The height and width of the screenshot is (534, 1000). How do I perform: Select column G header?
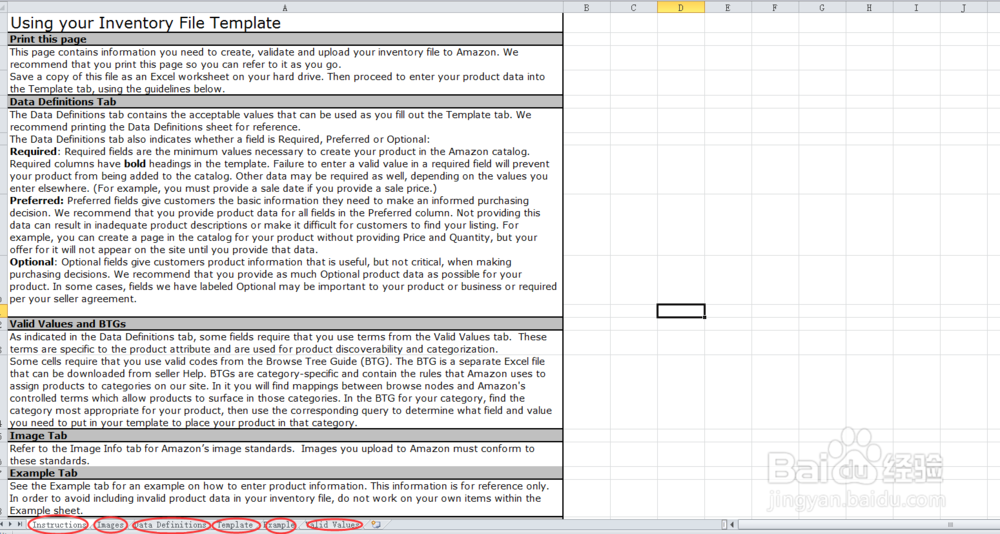pos(822,7)
